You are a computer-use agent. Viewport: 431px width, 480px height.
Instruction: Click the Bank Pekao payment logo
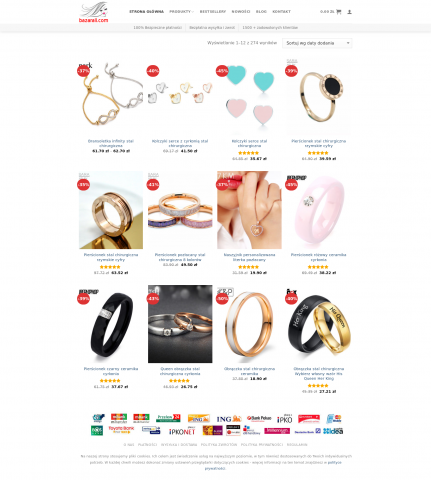click(x=259, y=418)
